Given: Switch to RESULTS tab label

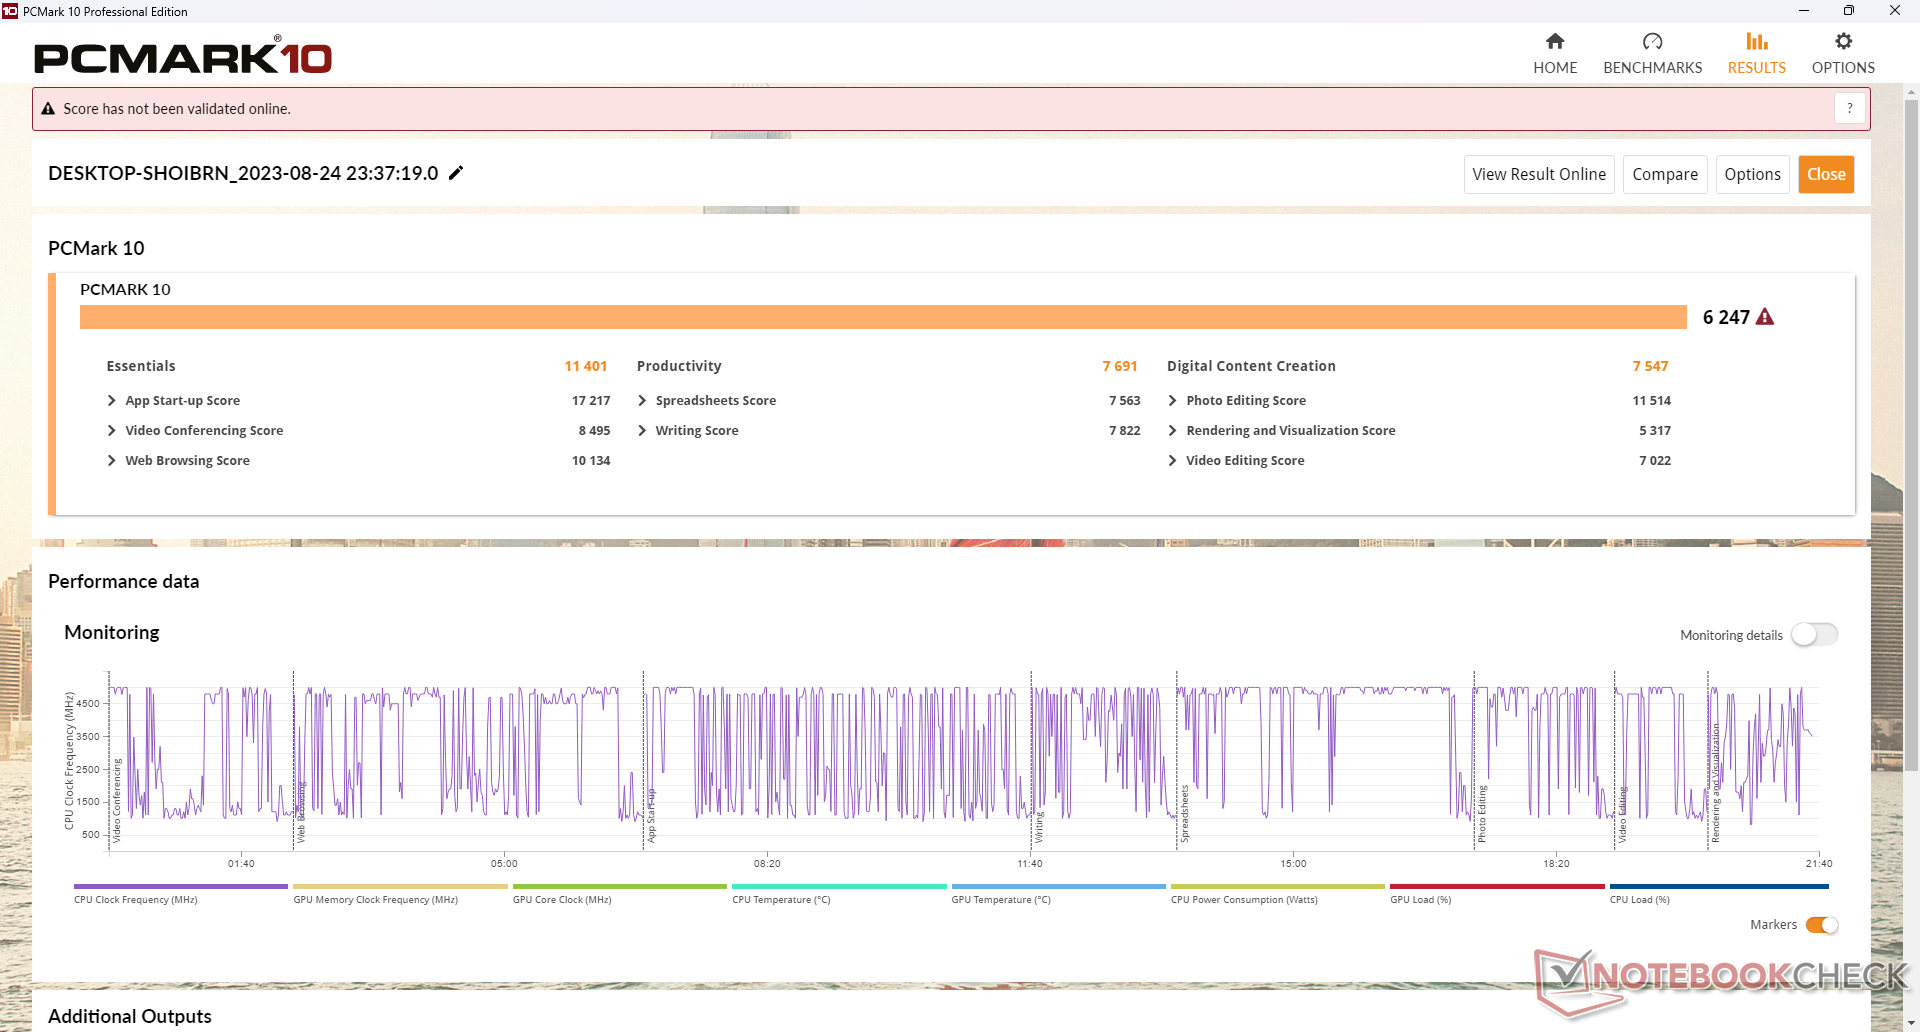Looking at the screenshot, I should tap(1757, 68).
